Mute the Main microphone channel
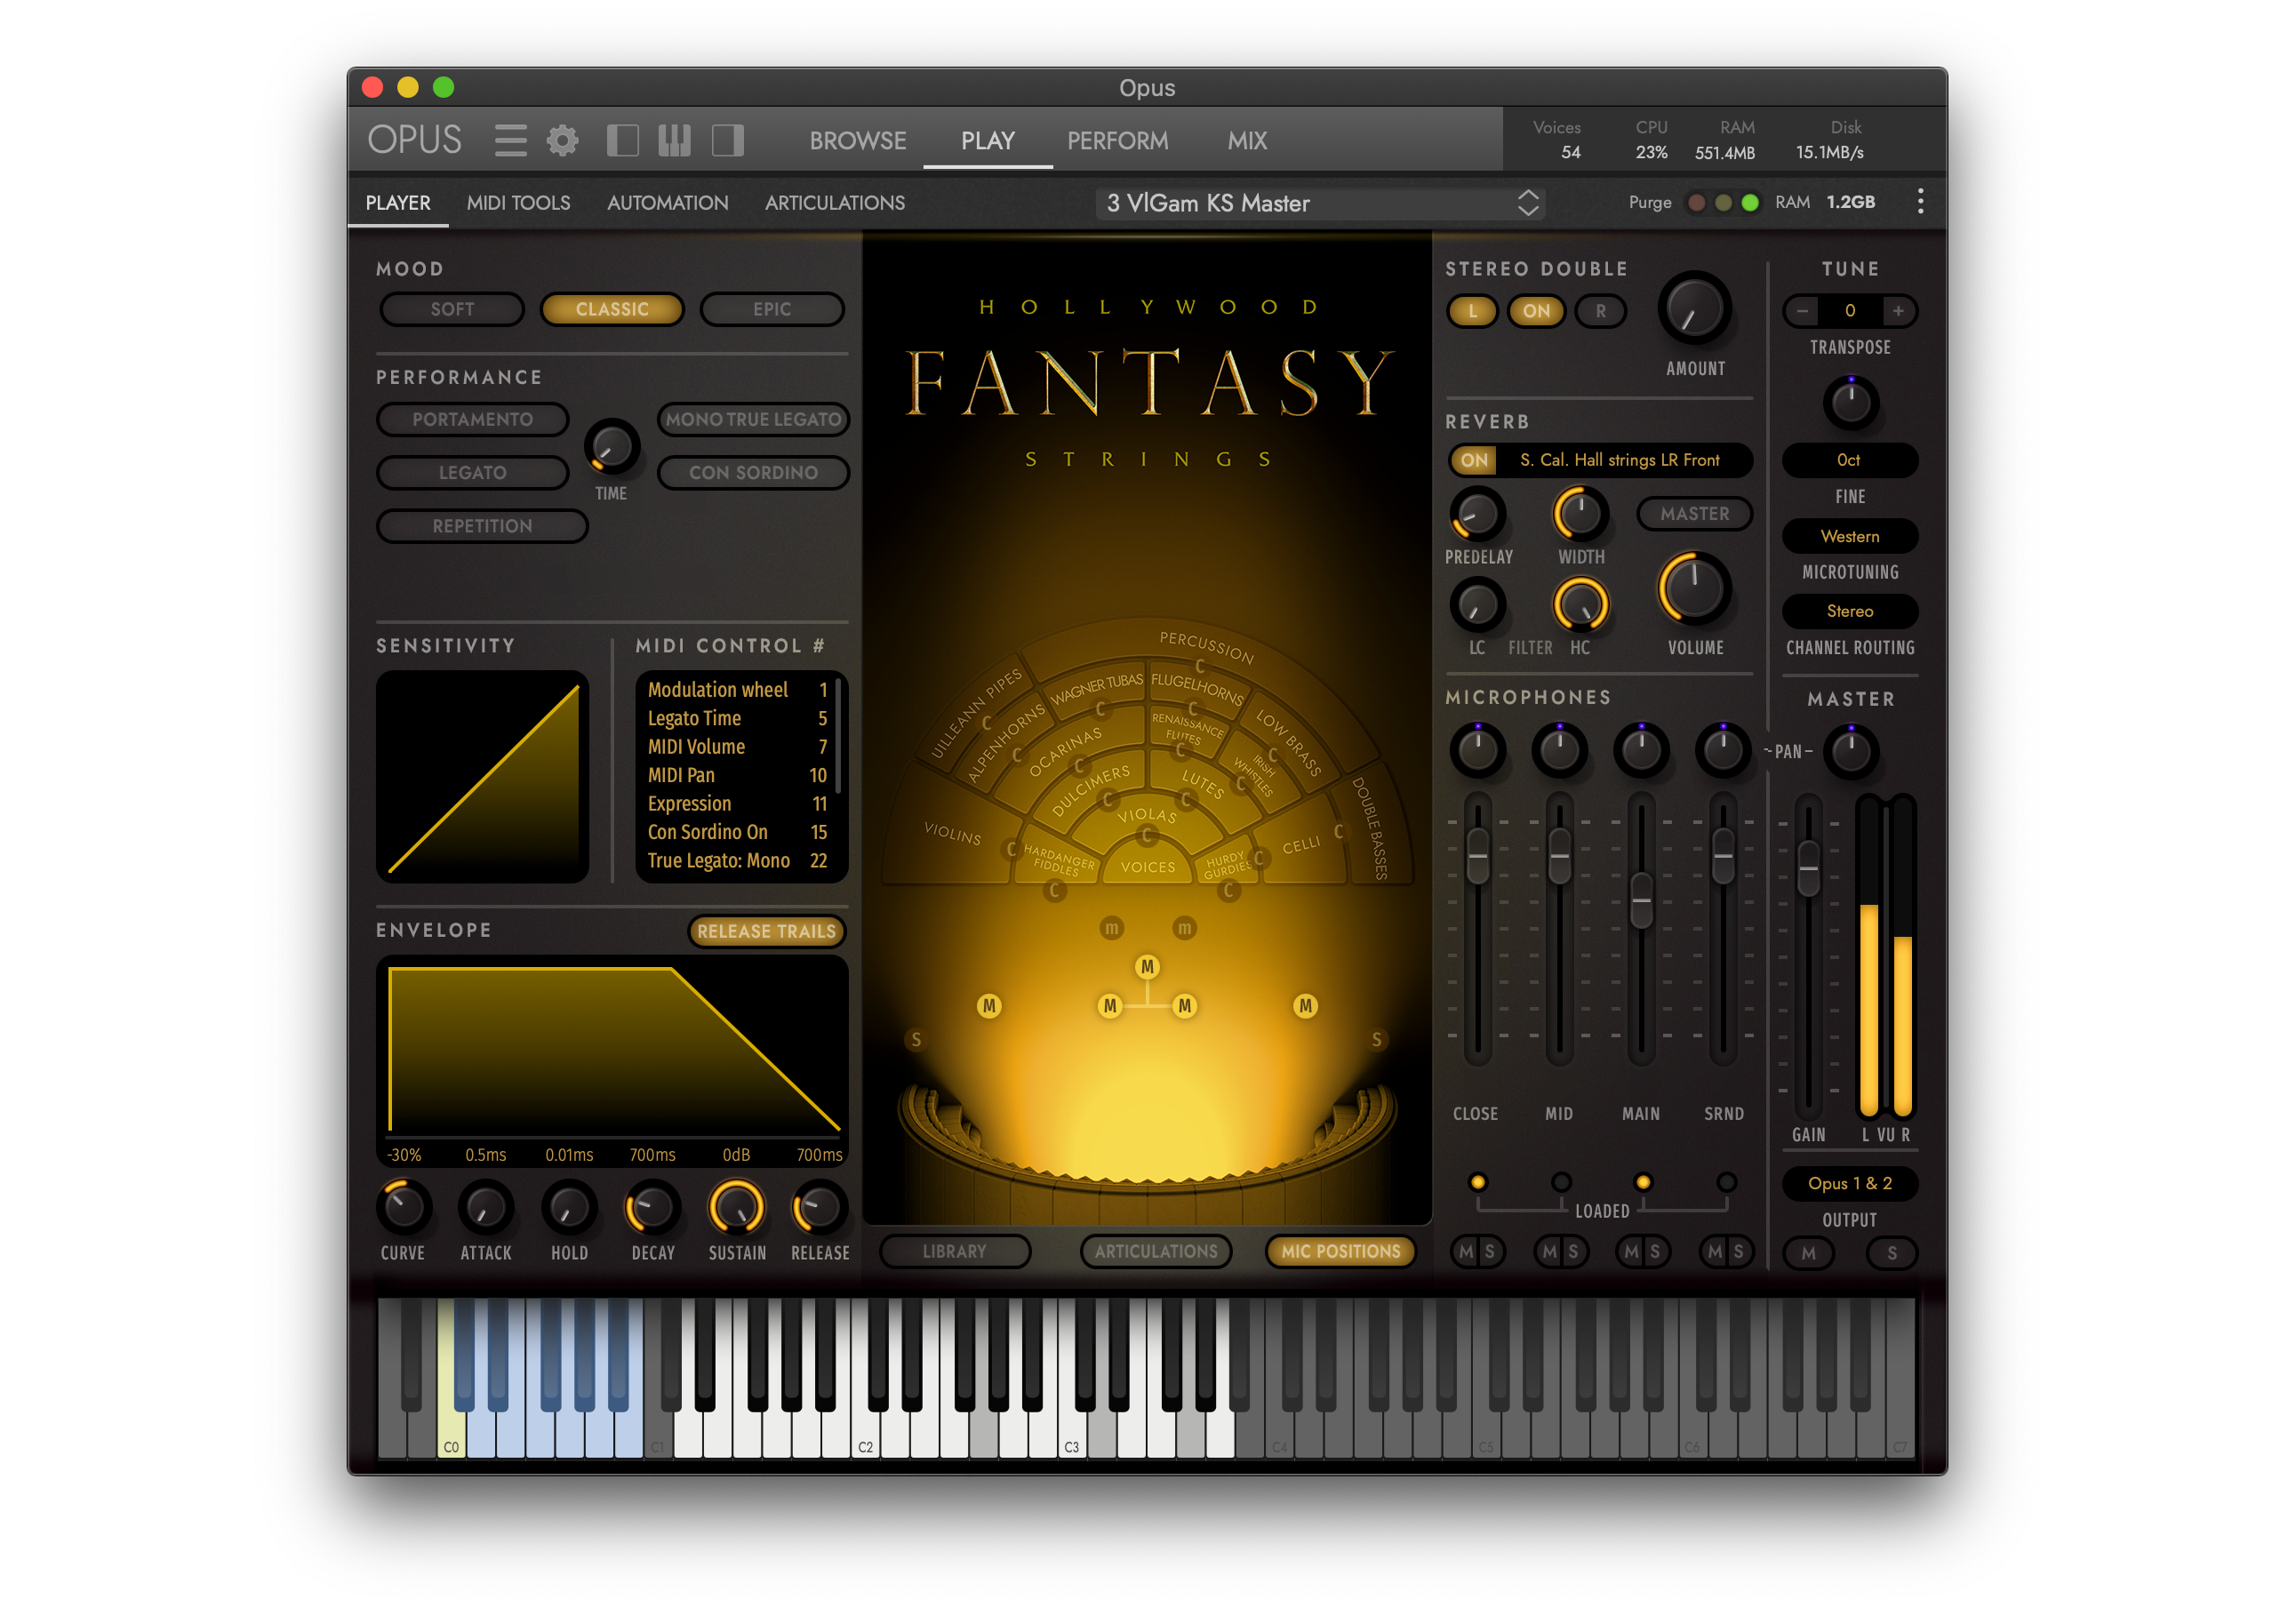The width and height of the screenshot is (2296, 1607). pyautogui.click(x=1631, y=1252)
